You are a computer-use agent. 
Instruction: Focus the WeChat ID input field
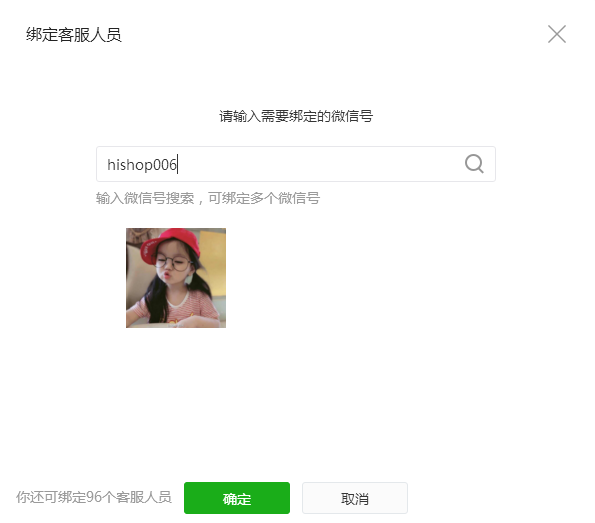pyautogui.click(x=296, y=164)
